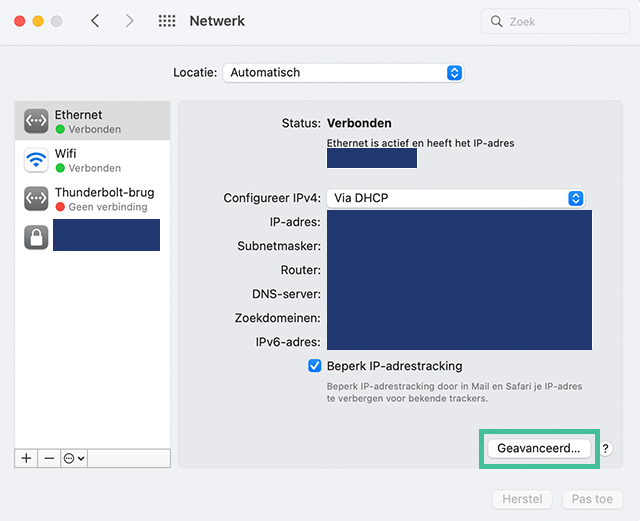Click the Router label
The height and width of the screenshot is (521, 640).
pos(301,270)
